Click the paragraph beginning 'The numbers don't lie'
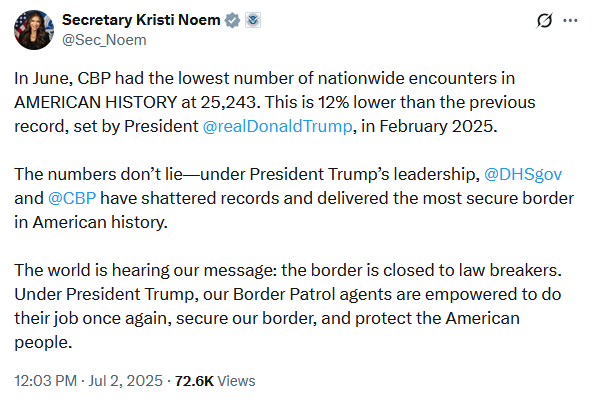This screenshot has width=593, height=403. [294, 198]
